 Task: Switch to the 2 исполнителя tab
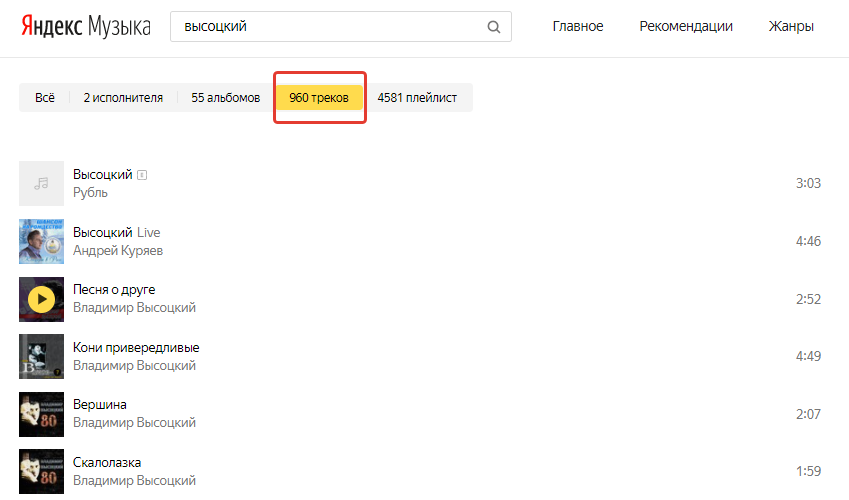[123, 98]
